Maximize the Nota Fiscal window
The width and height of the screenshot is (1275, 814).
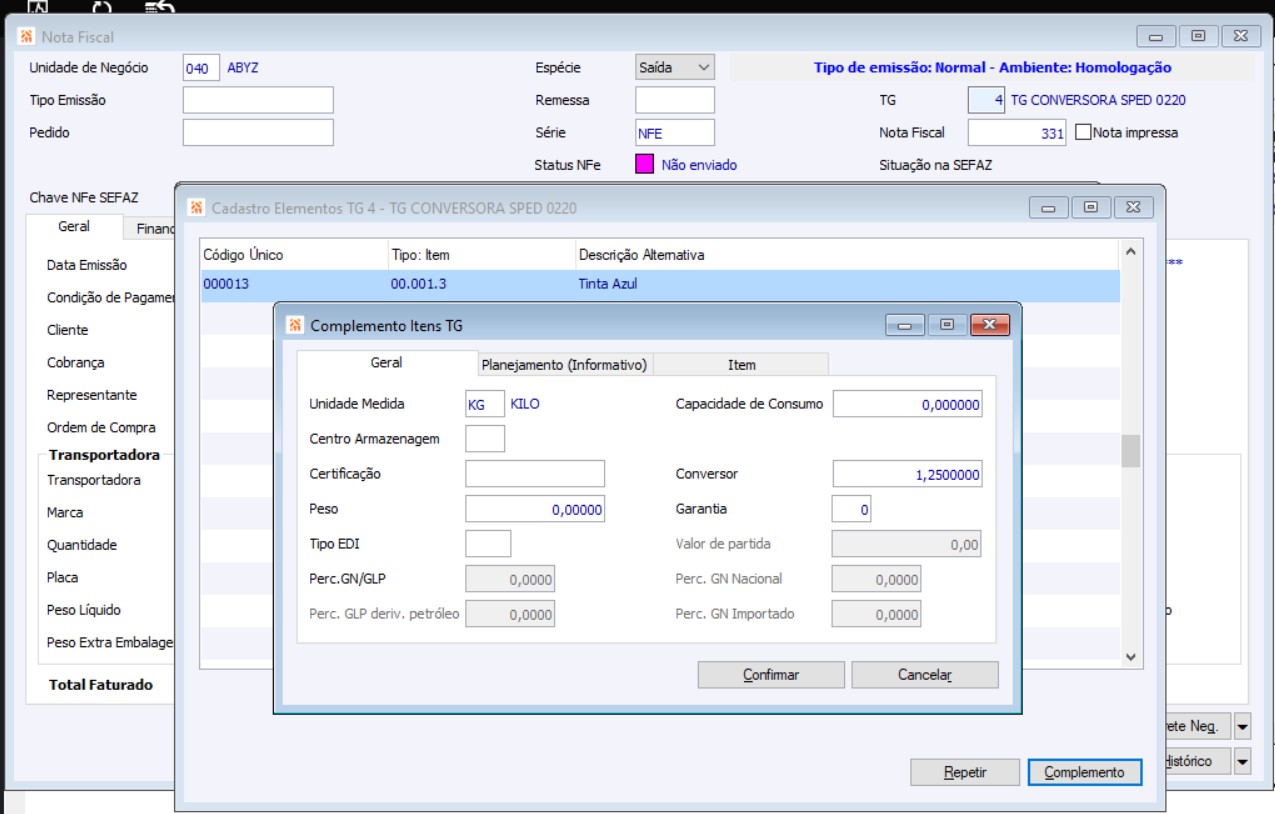[x=1198, y=36]
